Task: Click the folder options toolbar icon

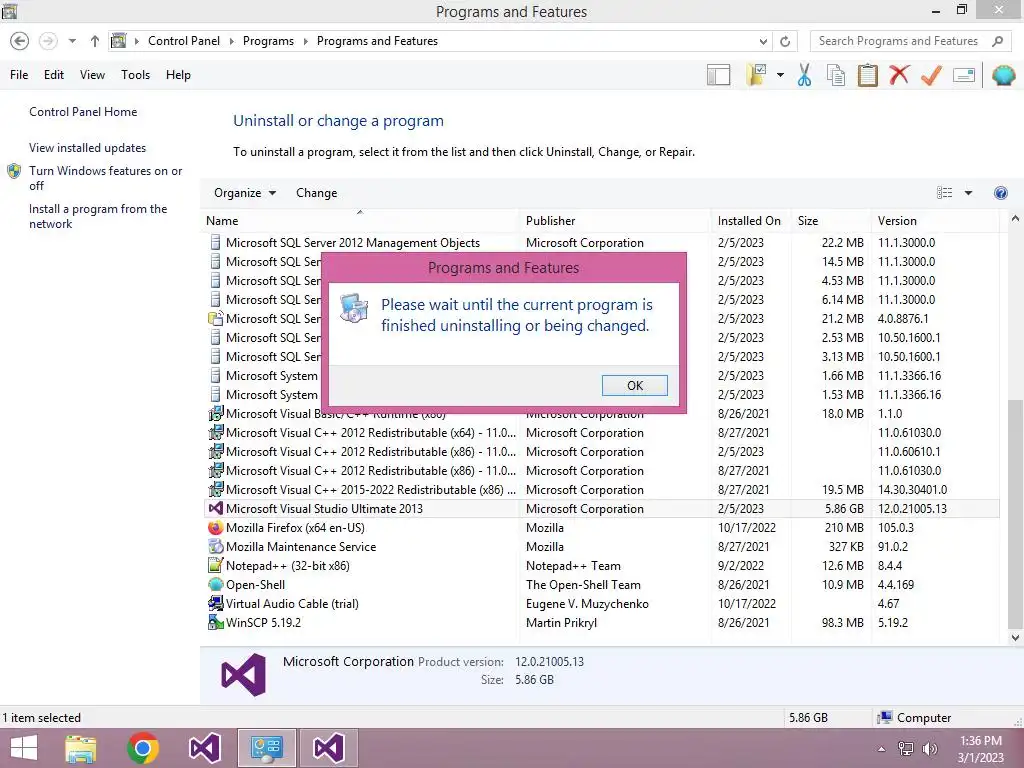Action: click(x=757, y=75)
